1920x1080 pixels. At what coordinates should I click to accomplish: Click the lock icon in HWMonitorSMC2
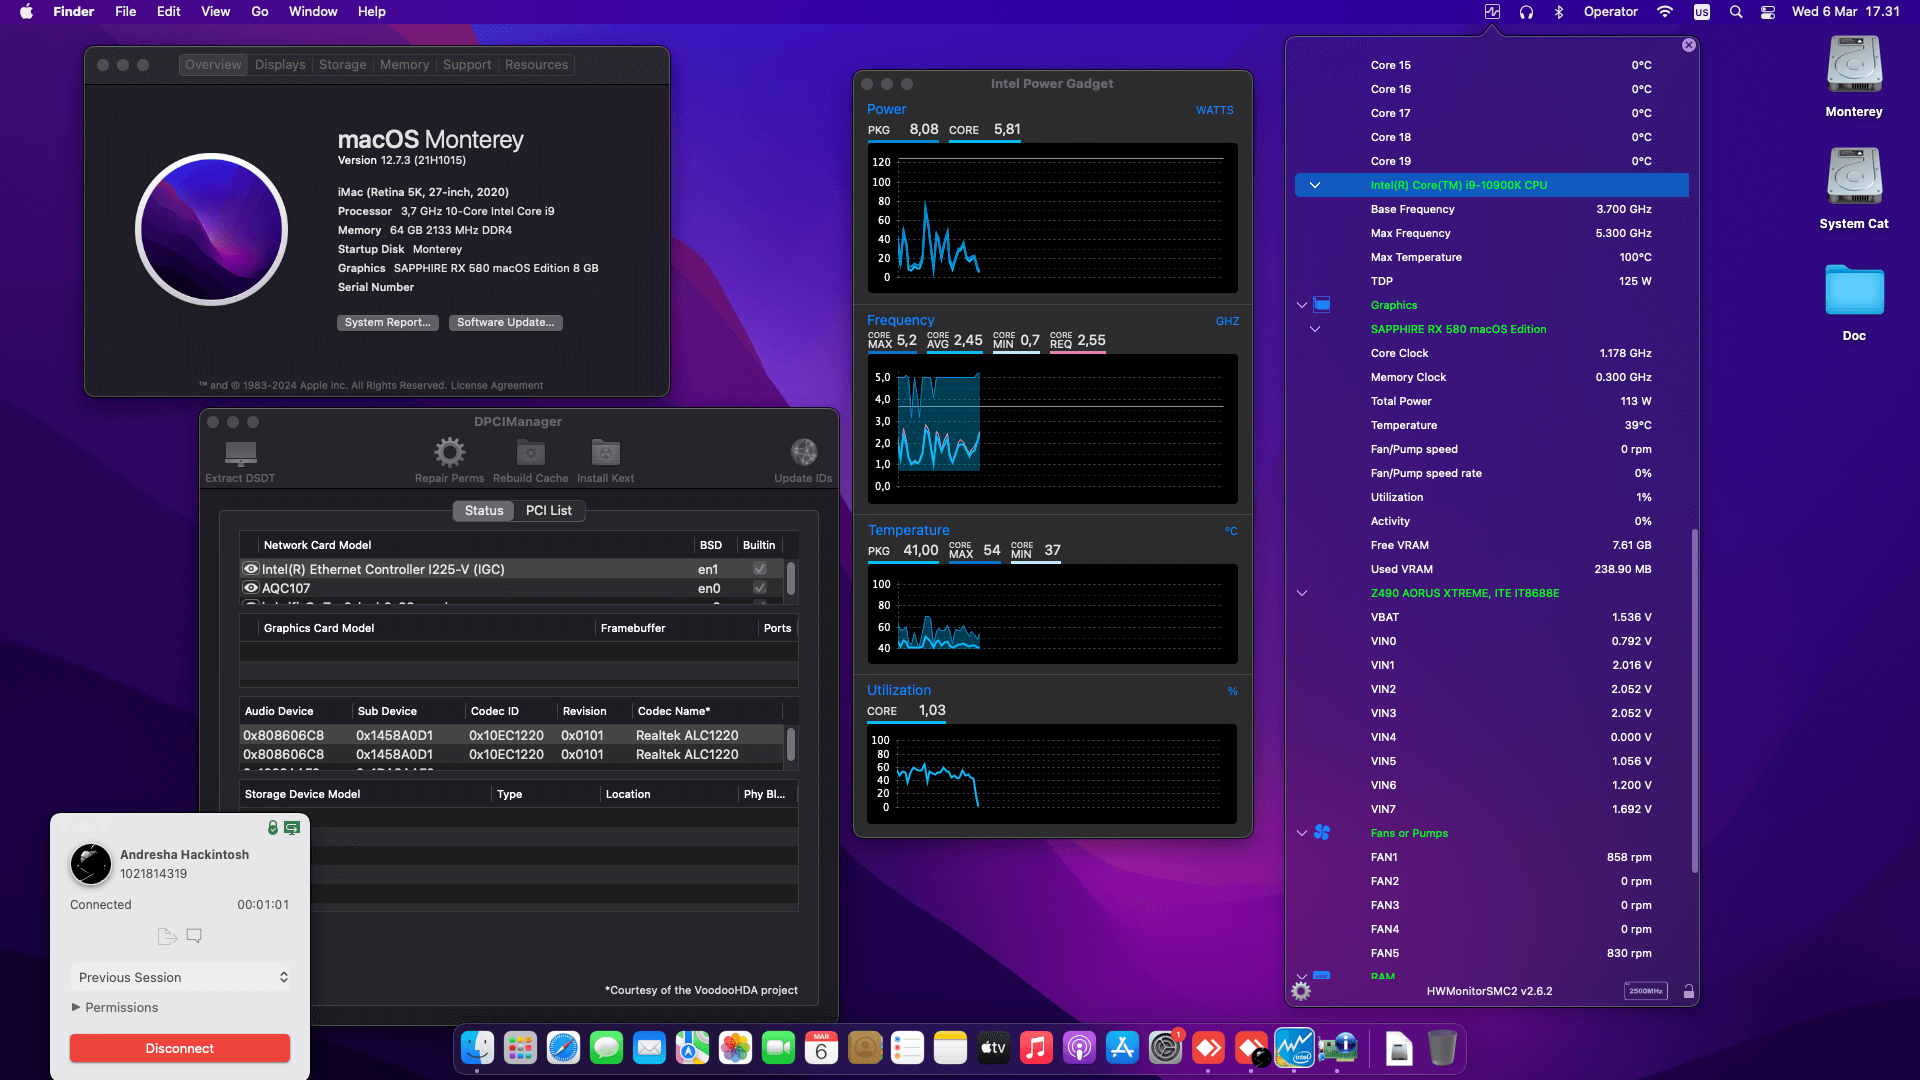(1688, 990)
